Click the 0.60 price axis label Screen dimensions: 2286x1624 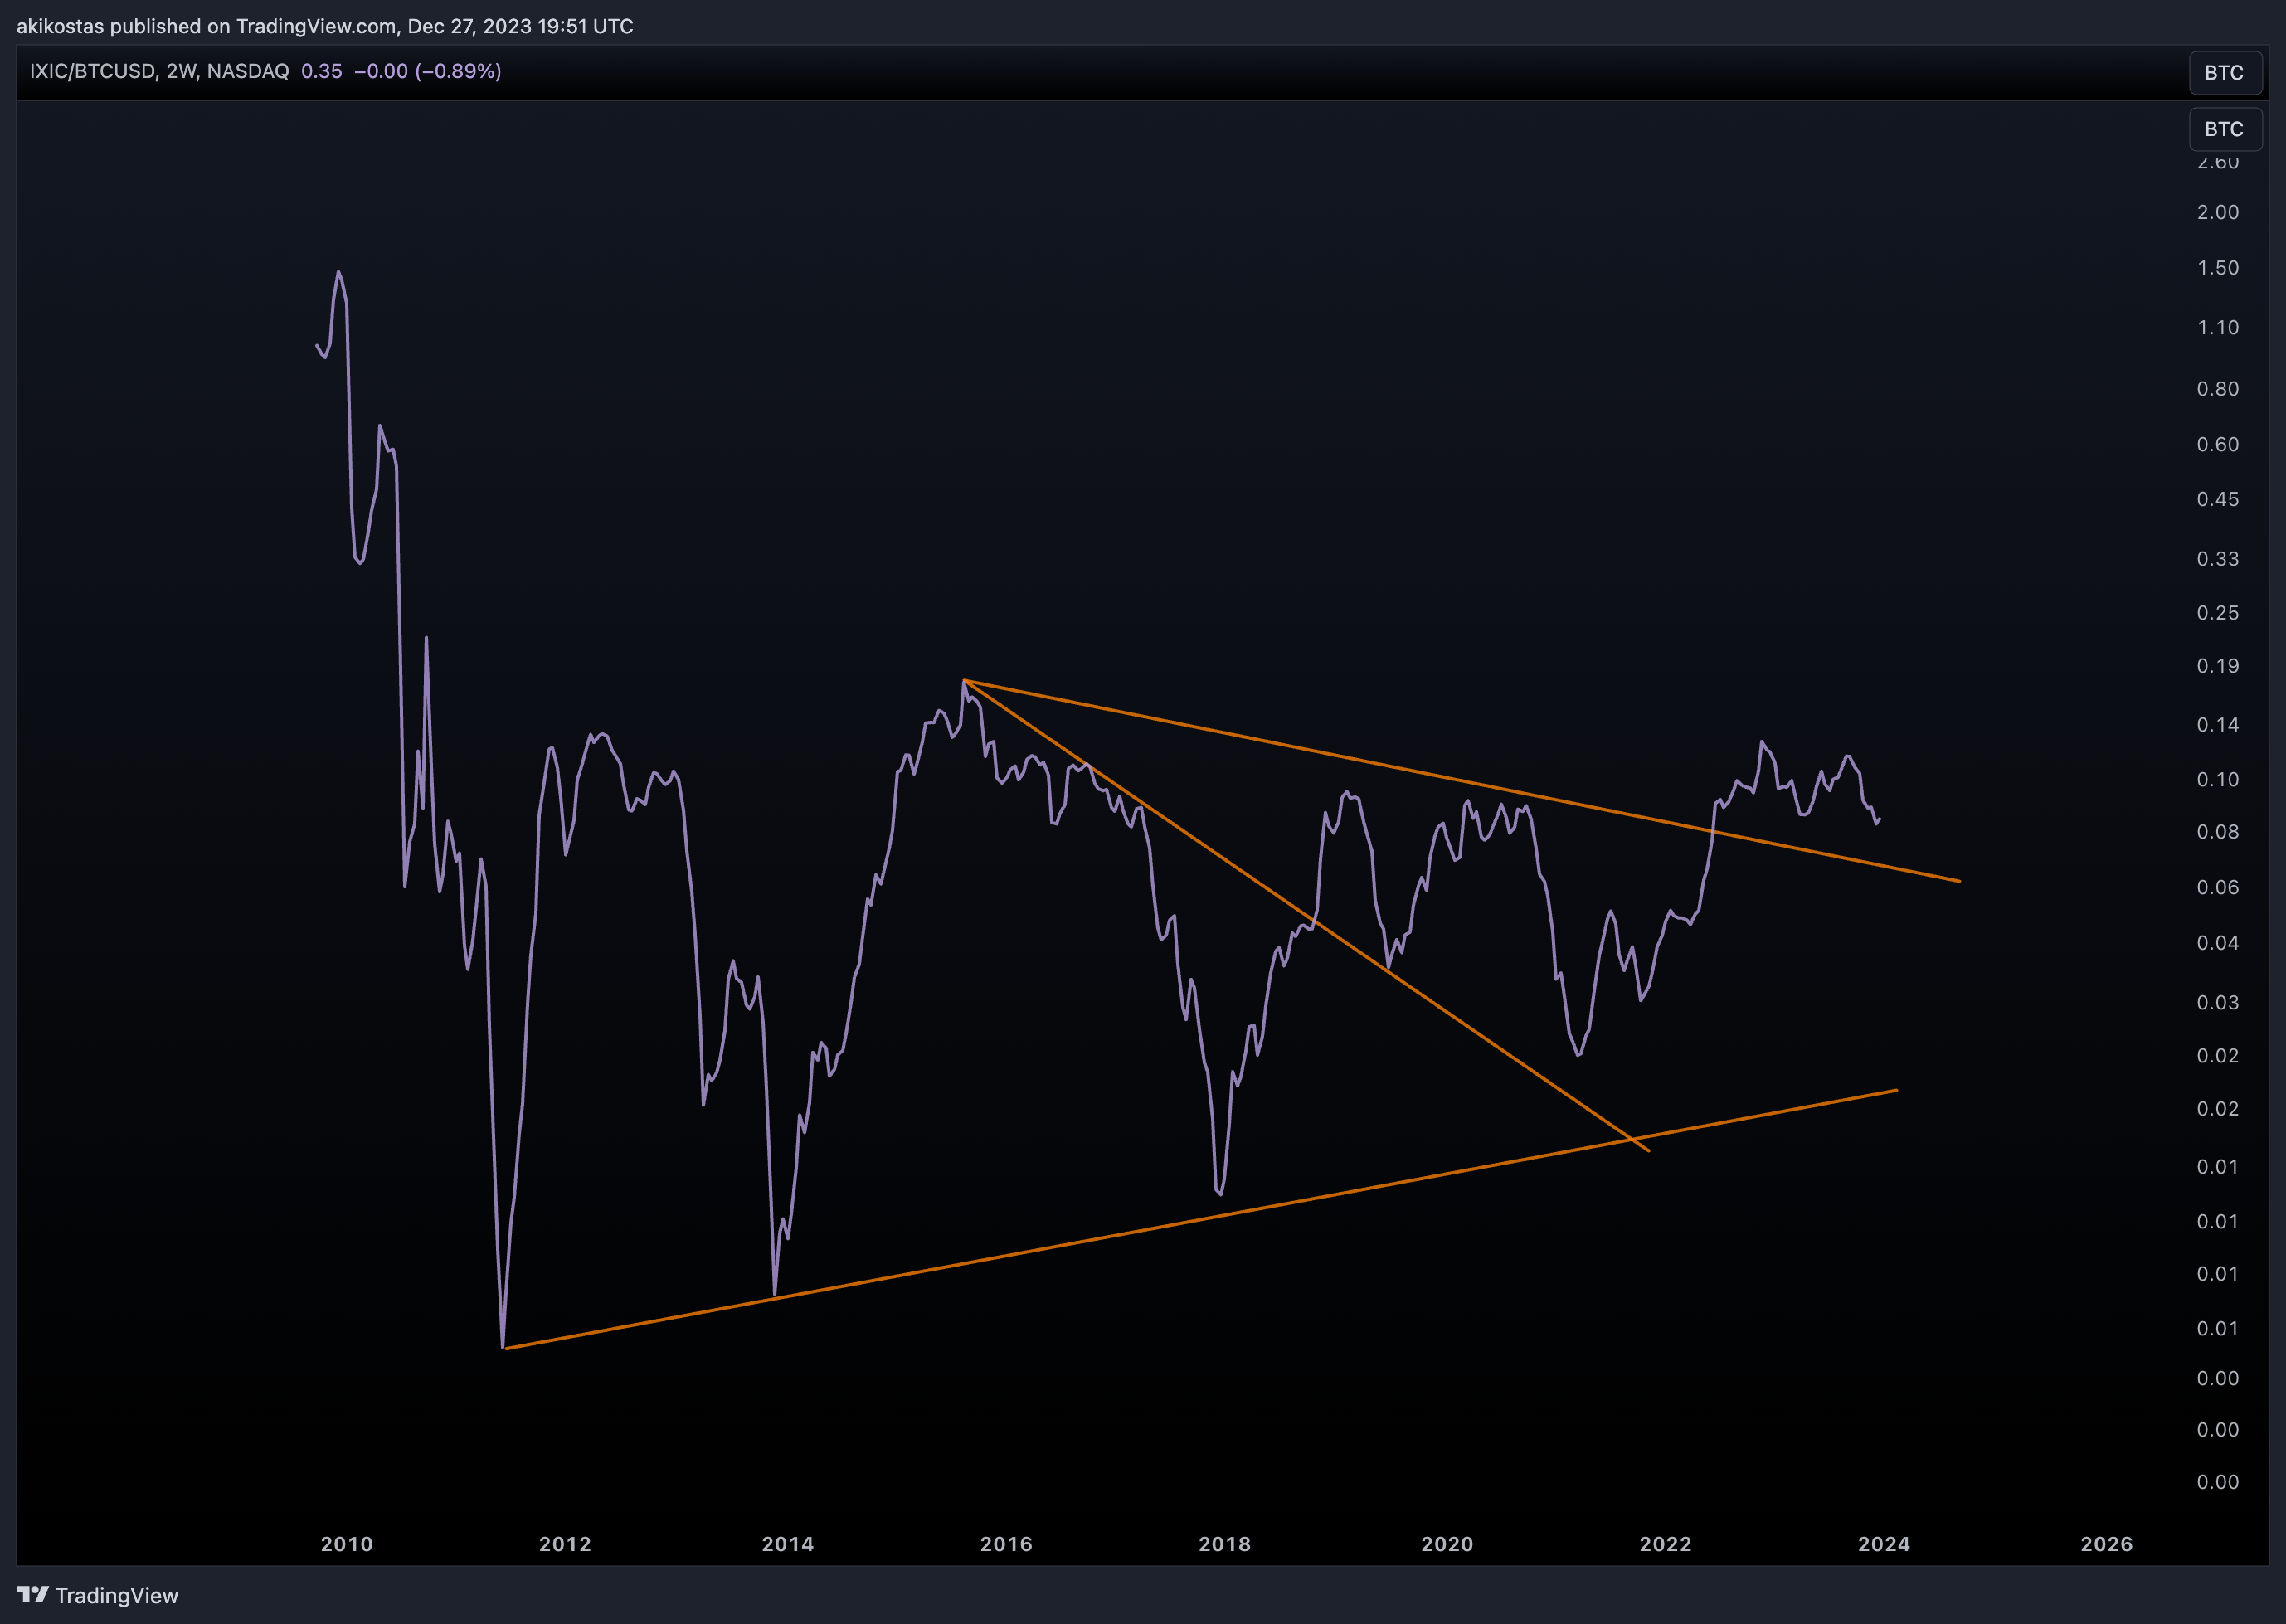(2218, 444)
